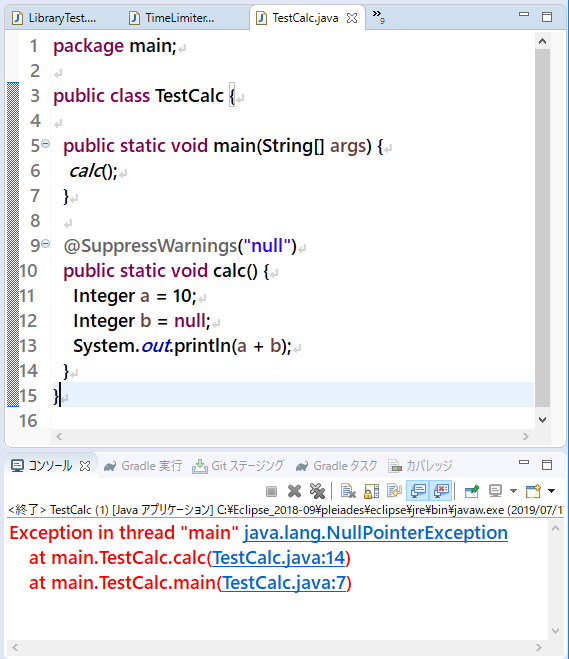The image size is (569, 659).
Task: Click line number 13 in the gutter
Action: click(28, 346)
